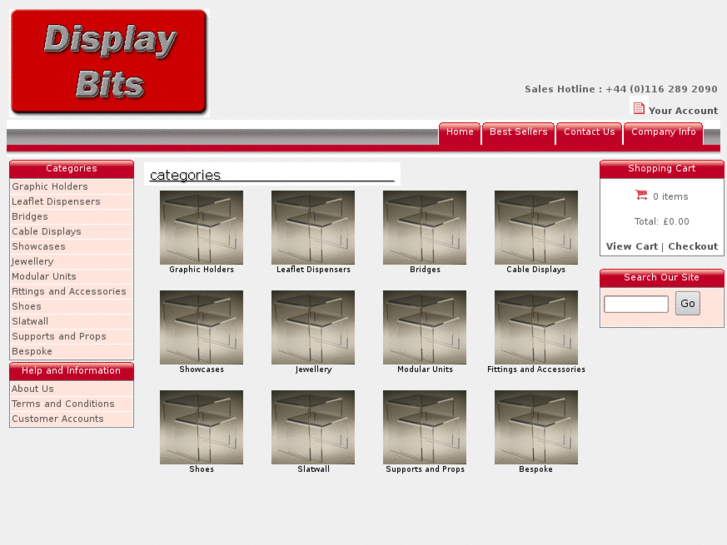Click the Categories sidebar header
The width and height of the screenshot is (727, 545).
[x=71, y=169]
